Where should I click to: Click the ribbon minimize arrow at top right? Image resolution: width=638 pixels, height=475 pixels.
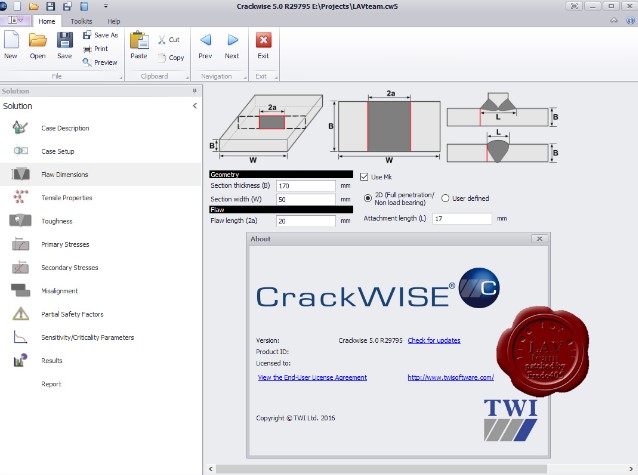[x=614, y=20]
